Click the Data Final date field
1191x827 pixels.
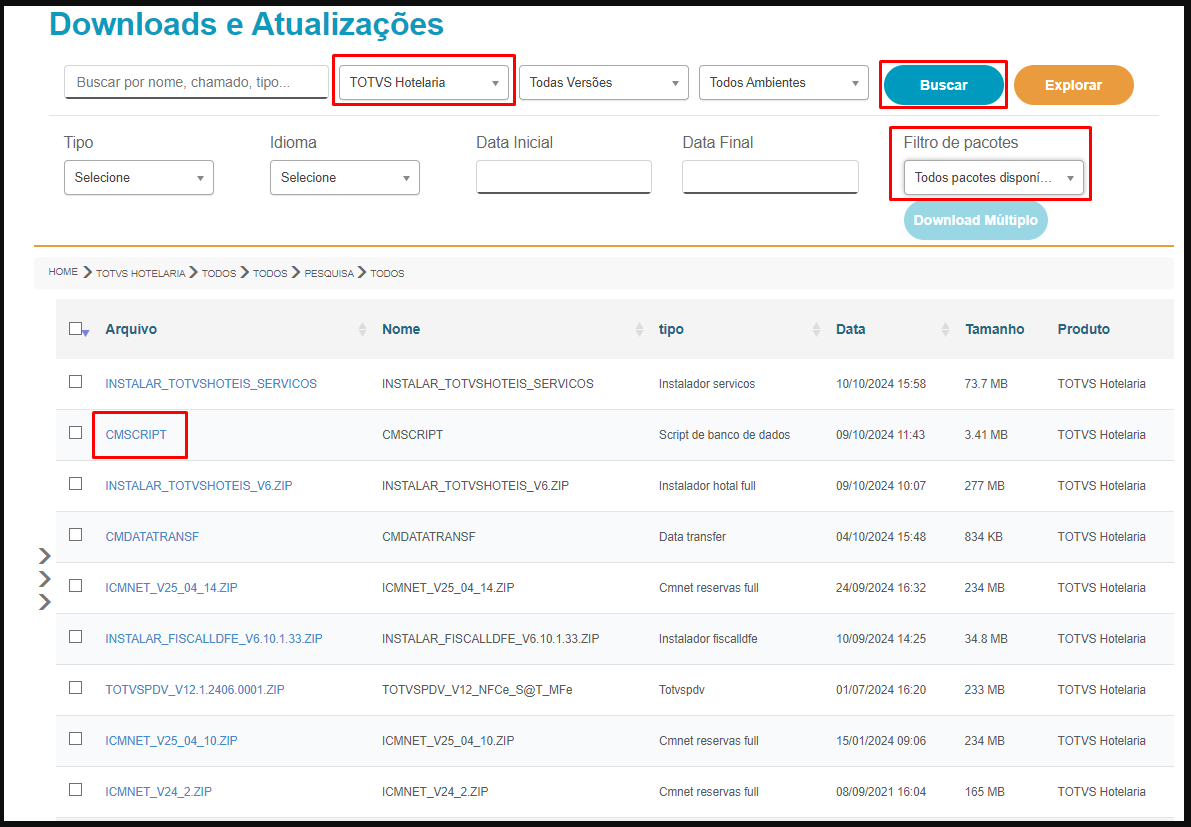(770, 177)
